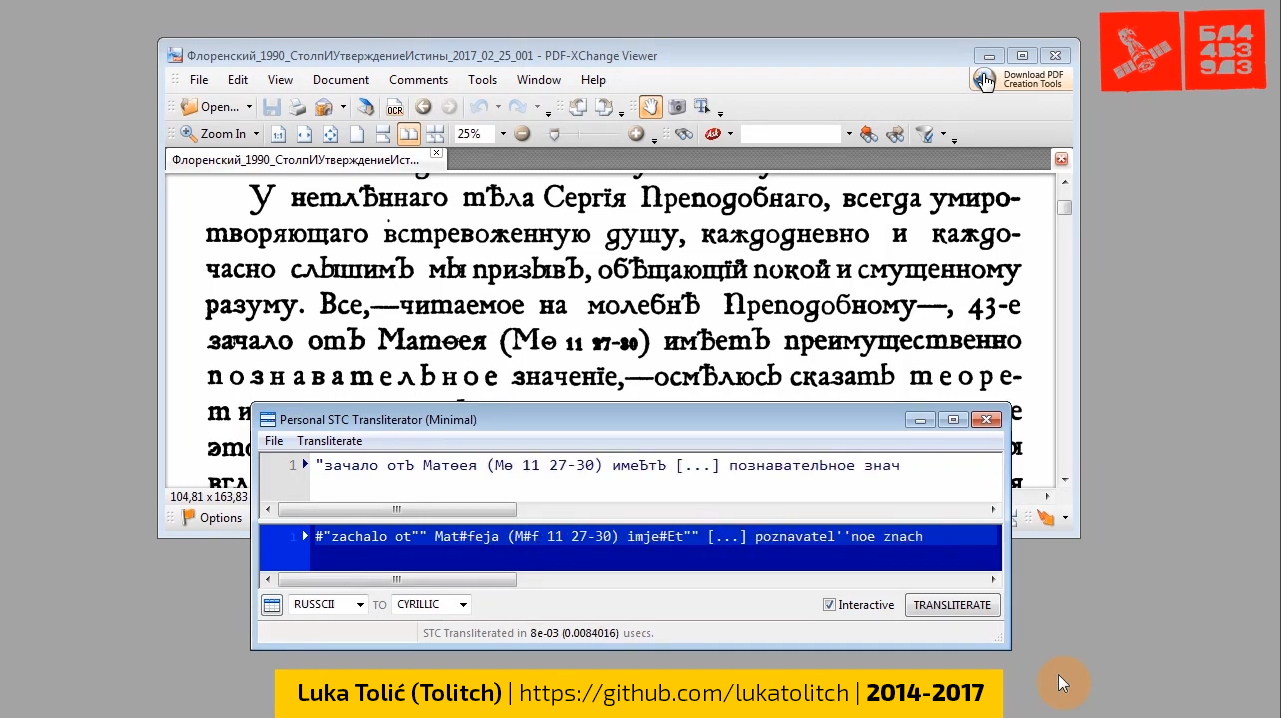
Task: Click the find next binoculars icon
Action: point(895,134)
